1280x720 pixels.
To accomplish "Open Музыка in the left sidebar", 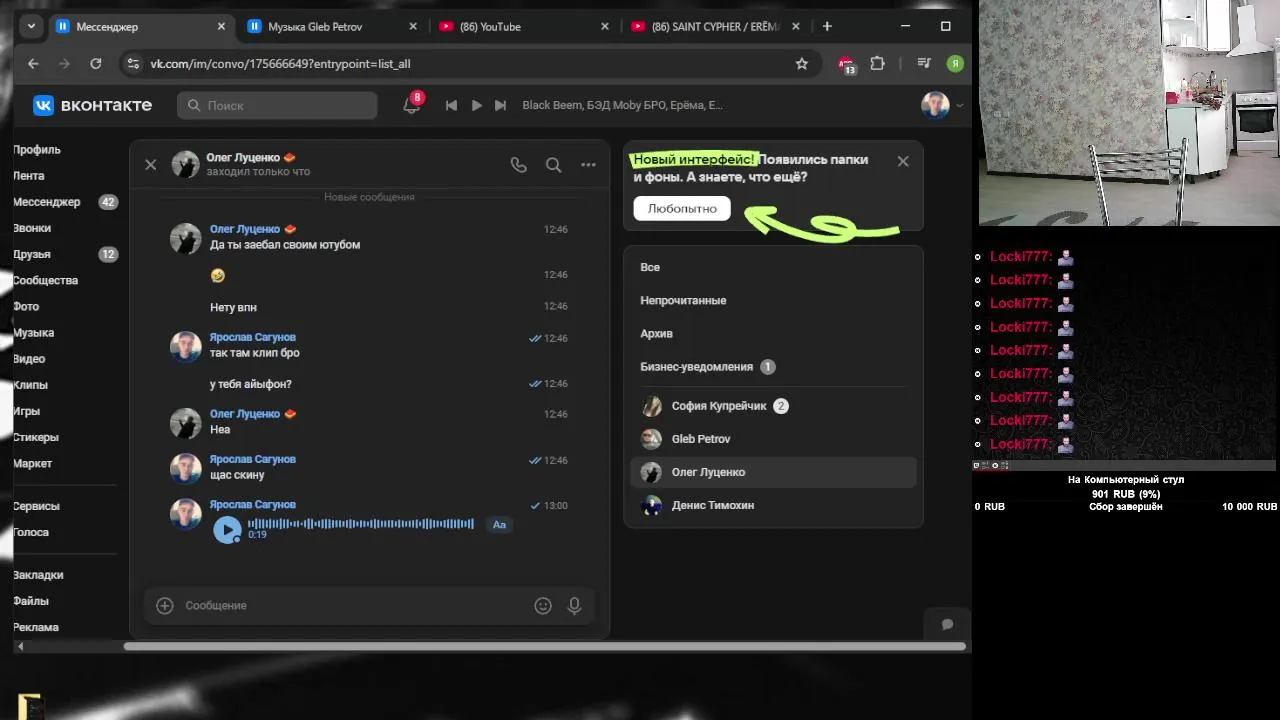I will [34, 333].
